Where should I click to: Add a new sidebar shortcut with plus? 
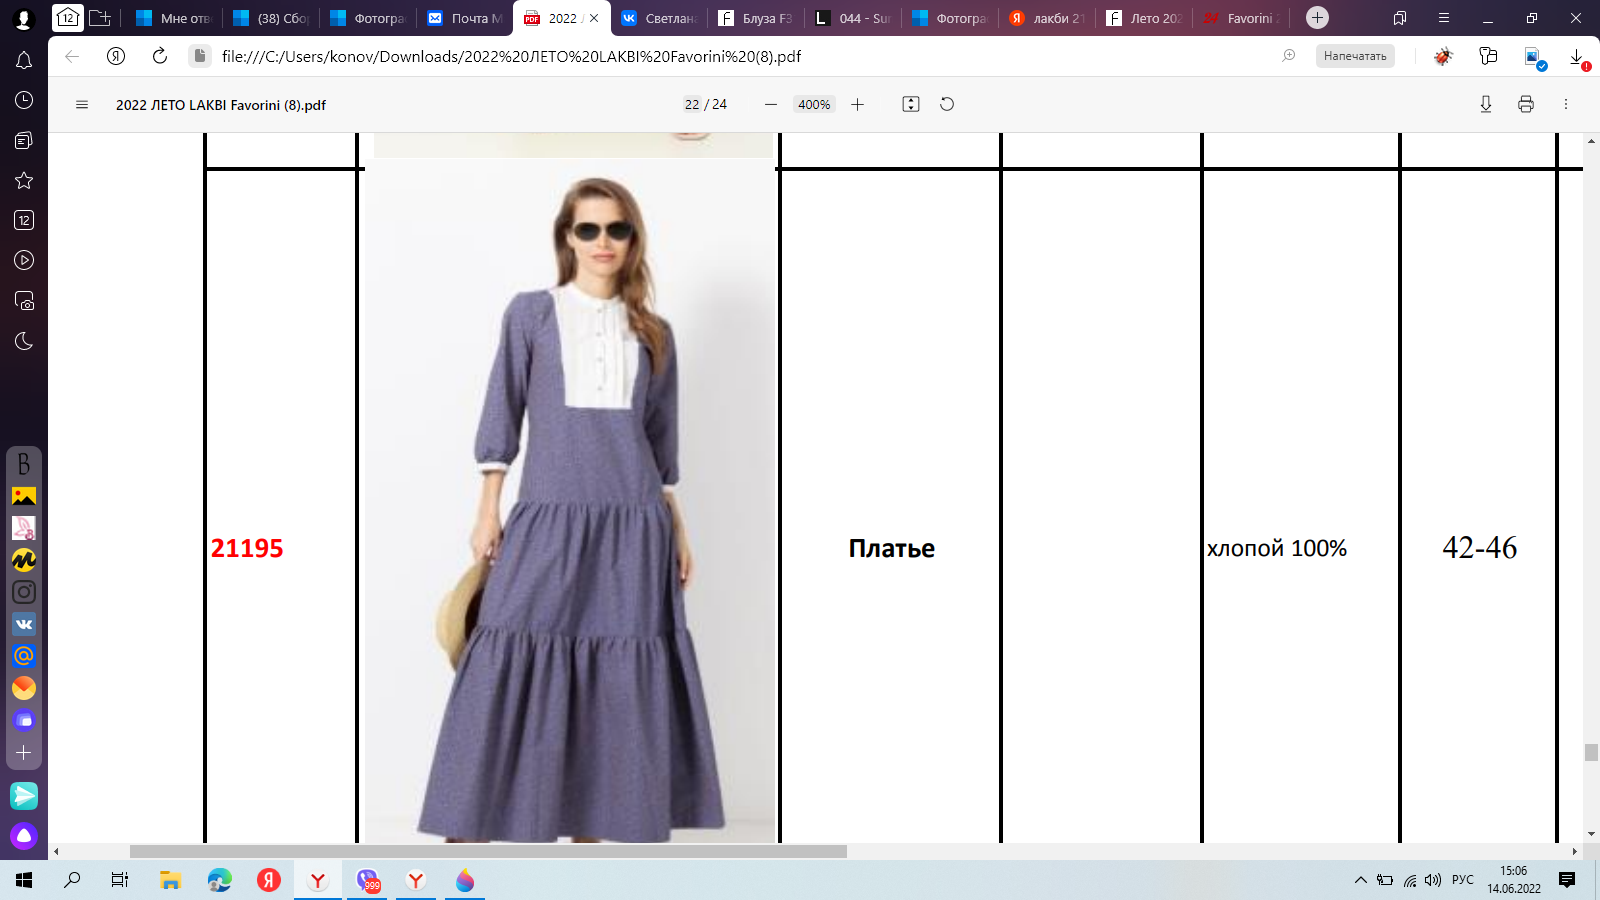click(24, 752)
